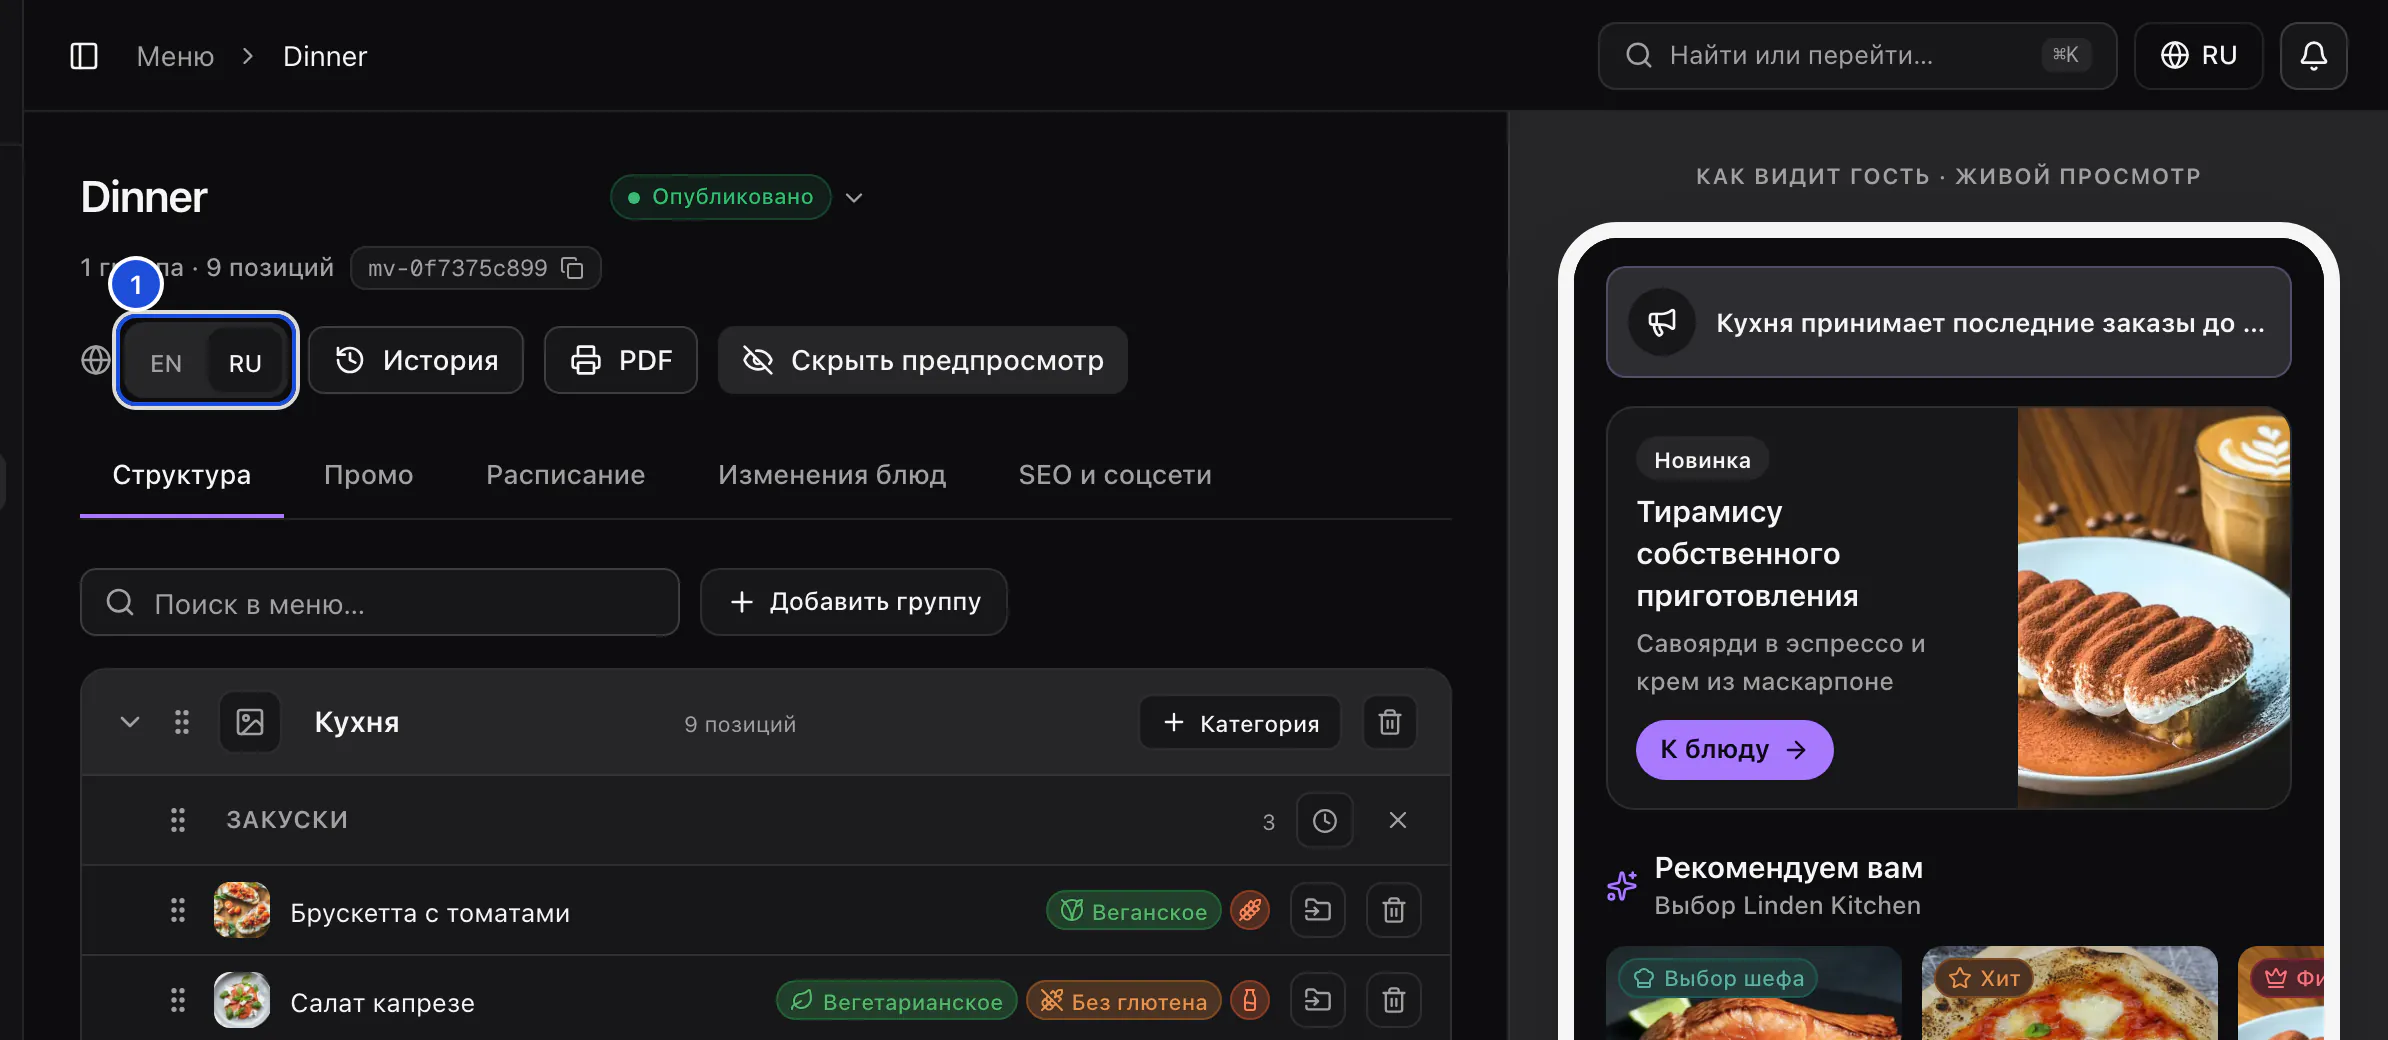
Task: Delete the Кухня group
Action: pos(1390,722)
